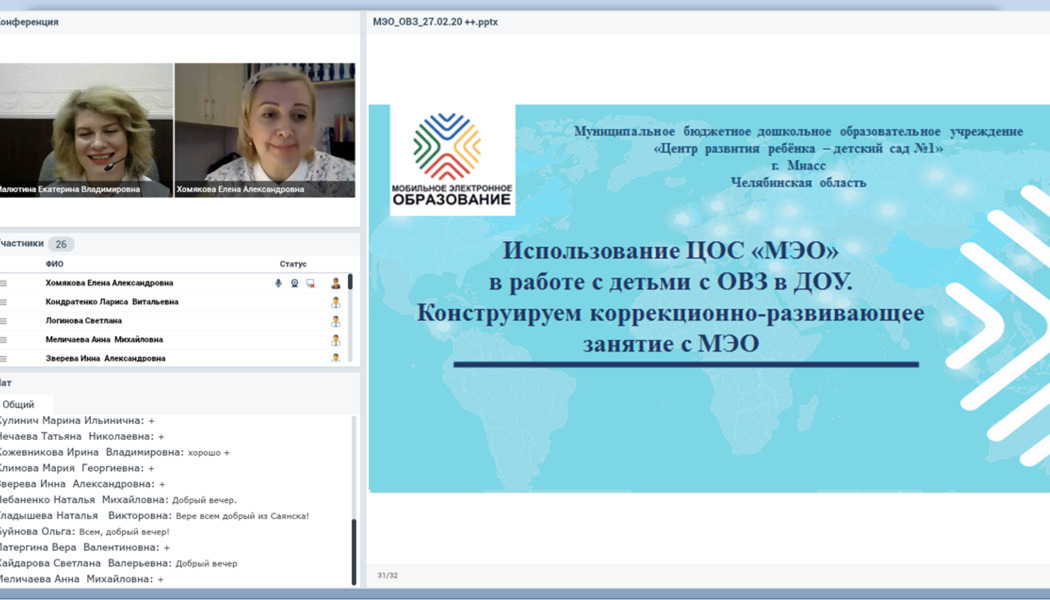Click the user role icon for Меличаева Анна
The height and width of the screenshot is (600, 1050).
click(x=335, y=340)
